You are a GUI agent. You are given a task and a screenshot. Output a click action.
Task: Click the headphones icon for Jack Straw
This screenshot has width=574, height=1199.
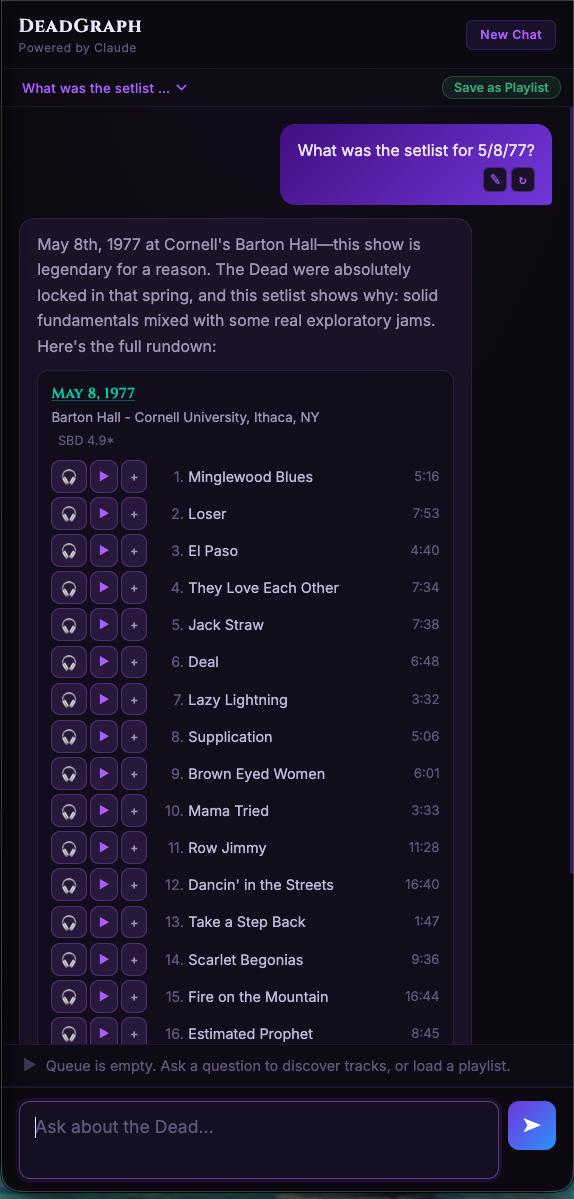(69, 625)
